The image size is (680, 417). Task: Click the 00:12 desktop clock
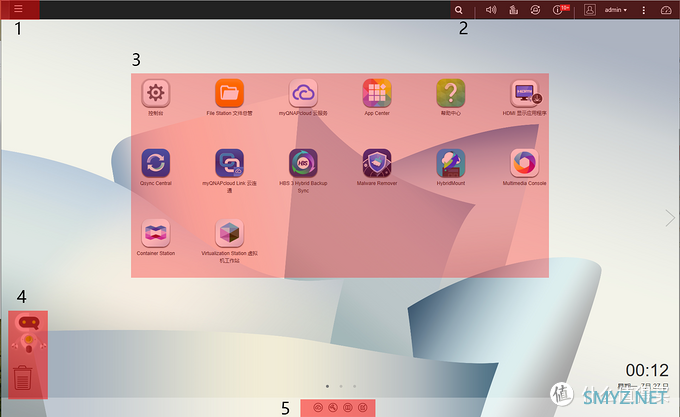[647, 370]
